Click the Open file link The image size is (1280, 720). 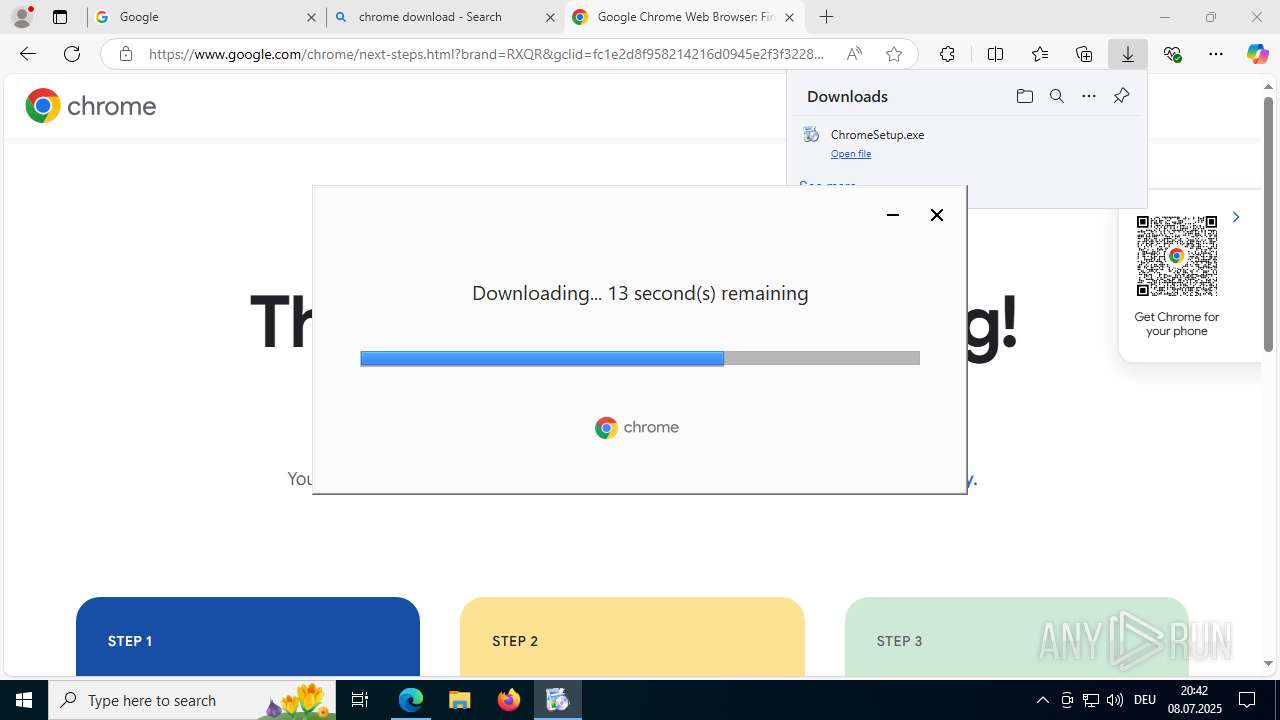tap(851, 153)
